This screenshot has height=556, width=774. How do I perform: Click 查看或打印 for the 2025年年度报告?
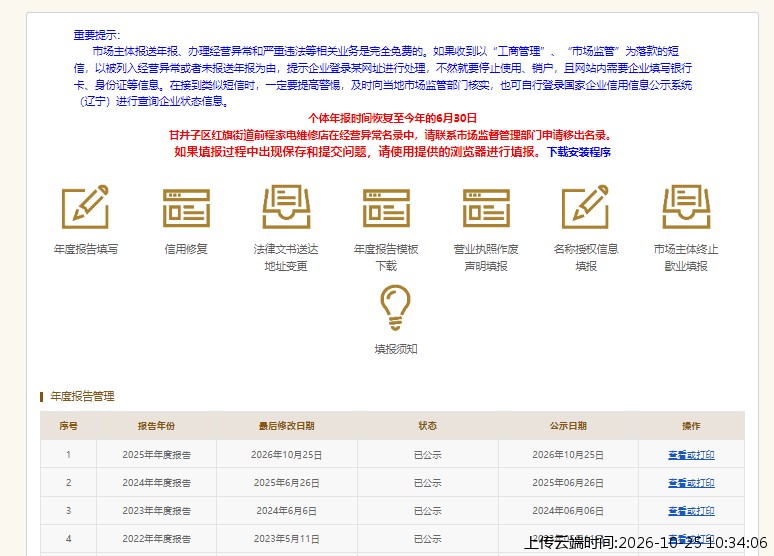pyautogui.click(x=691, y=455)
